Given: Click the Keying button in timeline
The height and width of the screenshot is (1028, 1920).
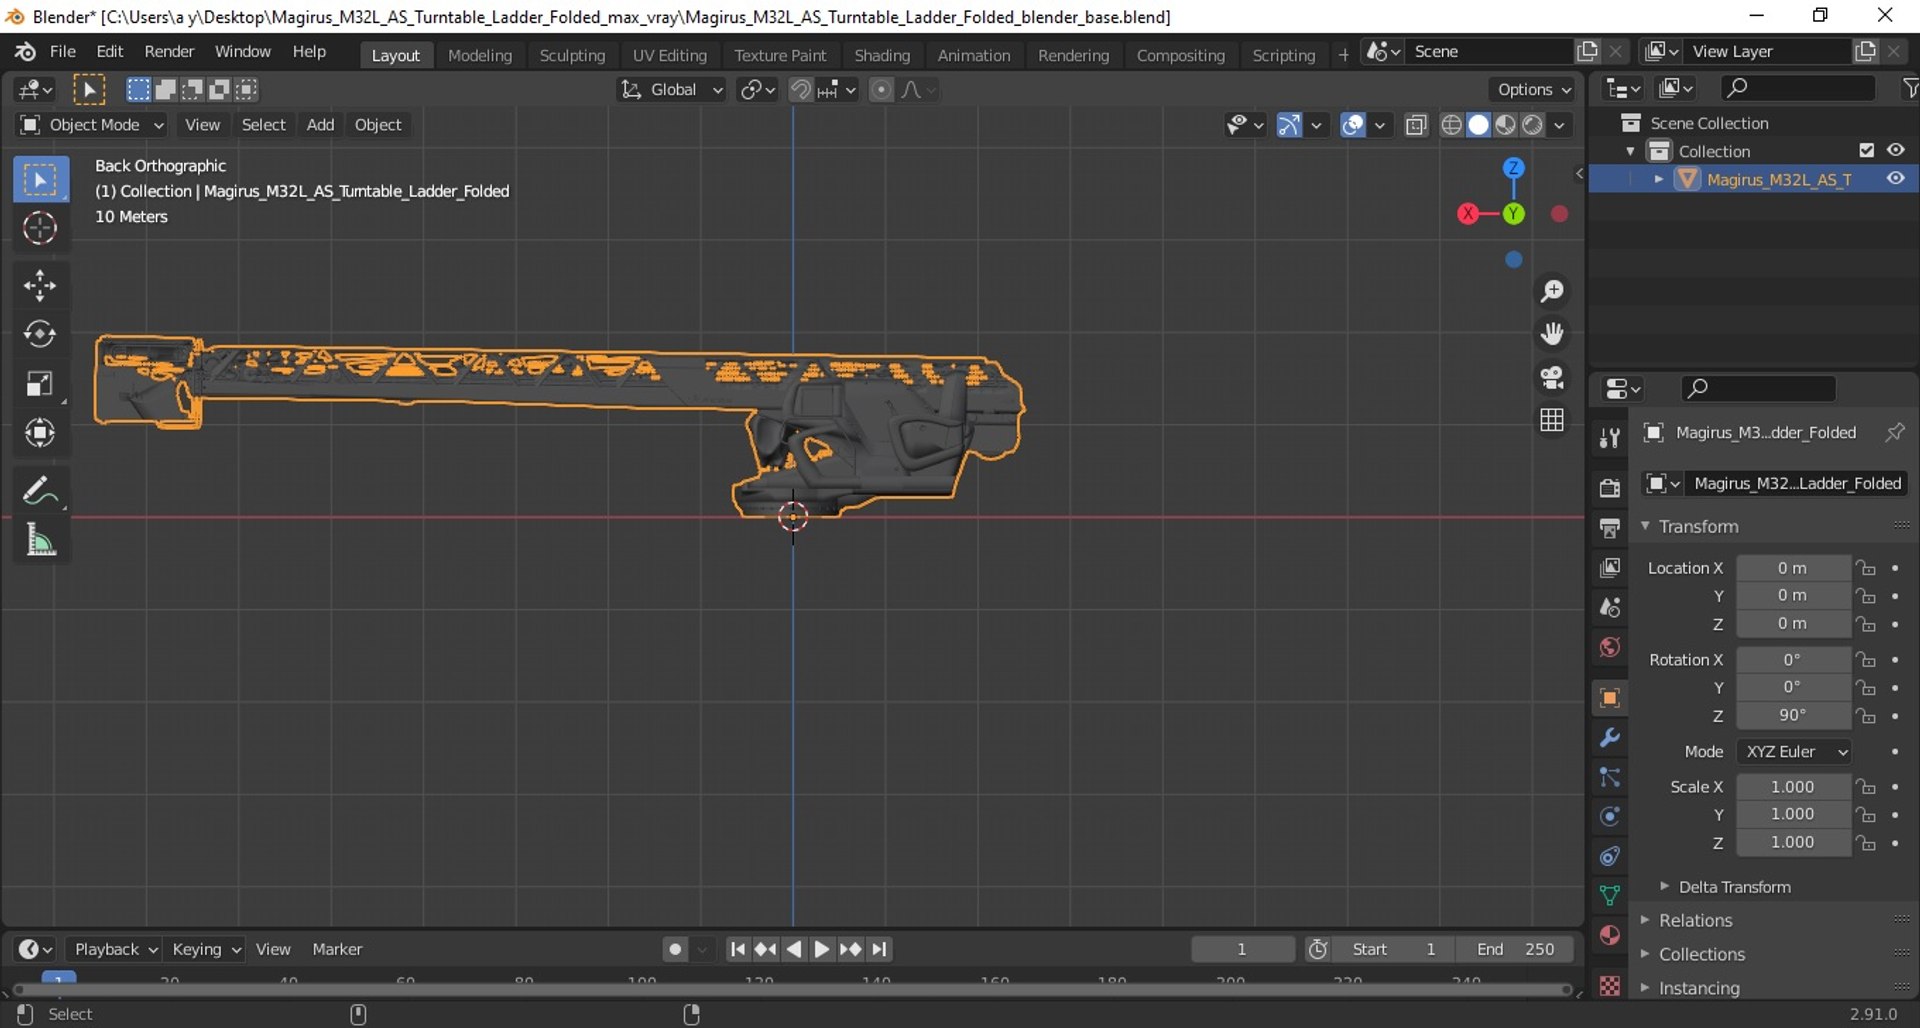Looking at the screenshot, I should (205, 949).
